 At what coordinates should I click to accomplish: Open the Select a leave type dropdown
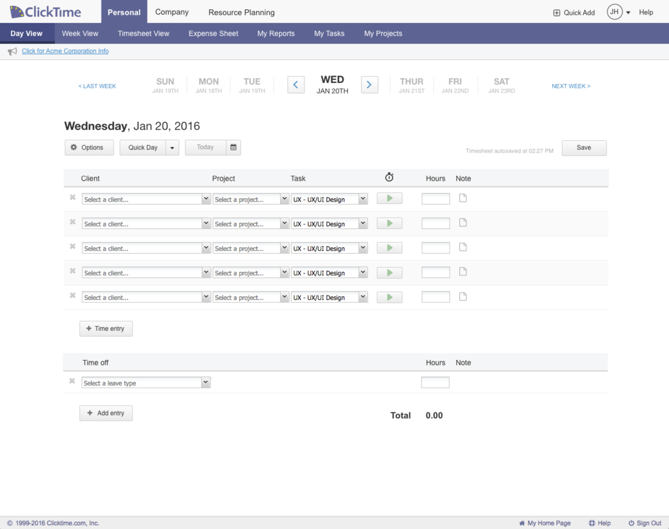[146, 383]
